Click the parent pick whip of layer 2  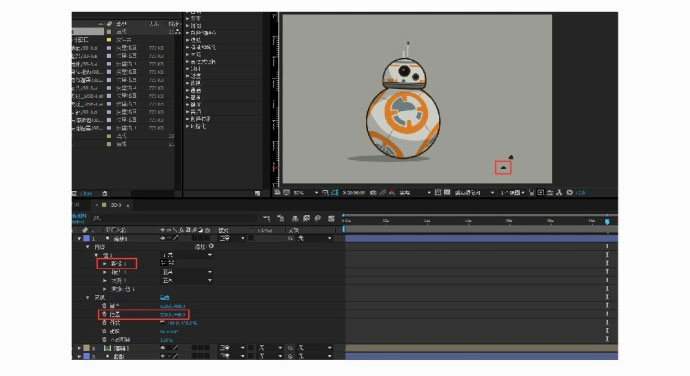point(290,348)
